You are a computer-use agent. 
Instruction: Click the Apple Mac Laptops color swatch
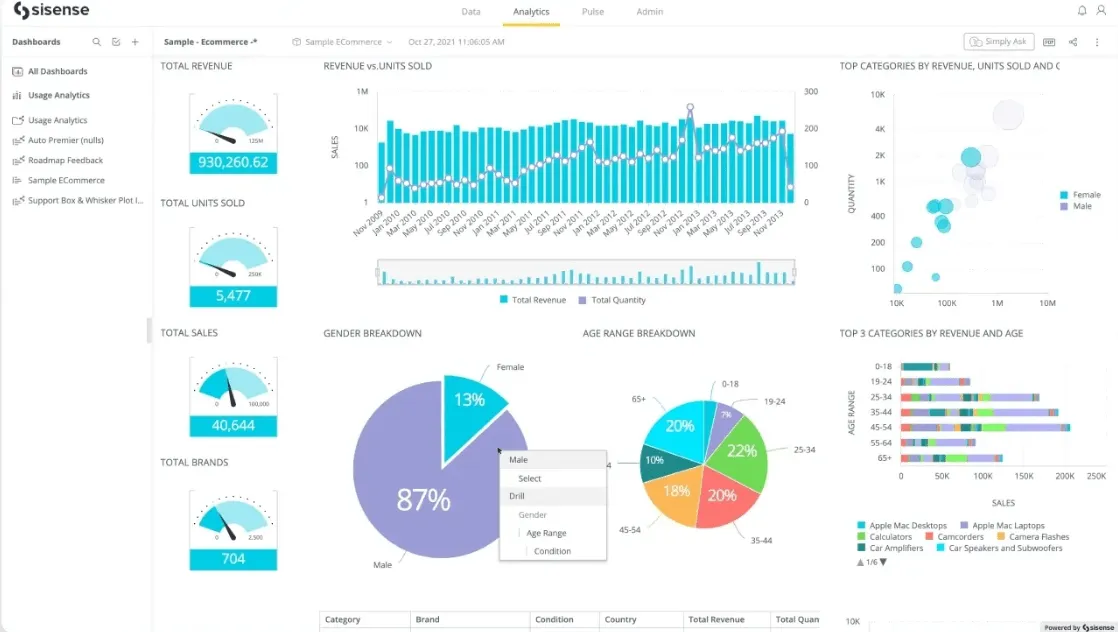coord(964,525)
